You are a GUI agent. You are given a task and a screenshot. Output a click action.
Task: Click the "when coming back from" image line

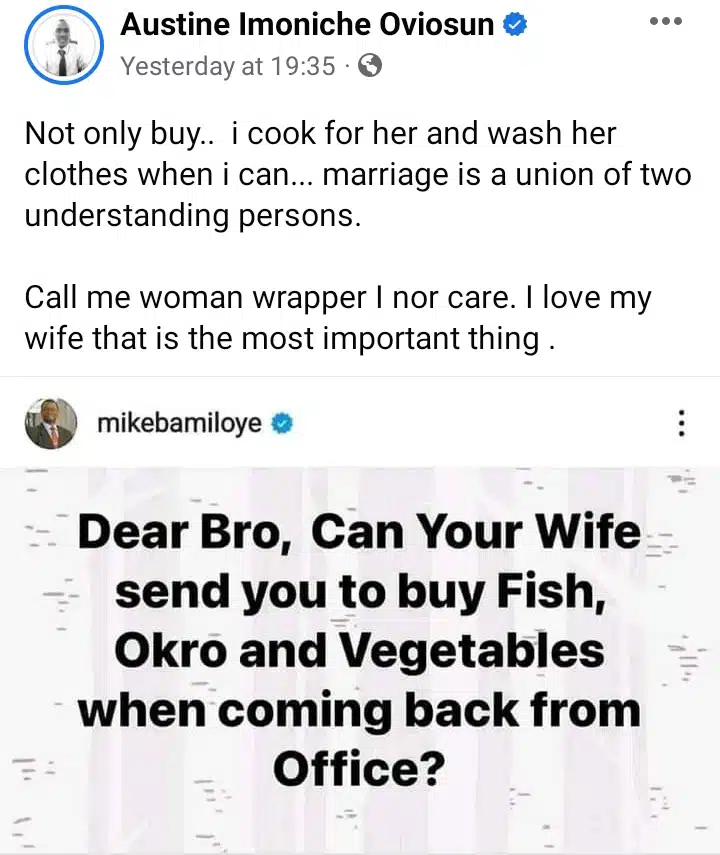[x=358, y=709]
